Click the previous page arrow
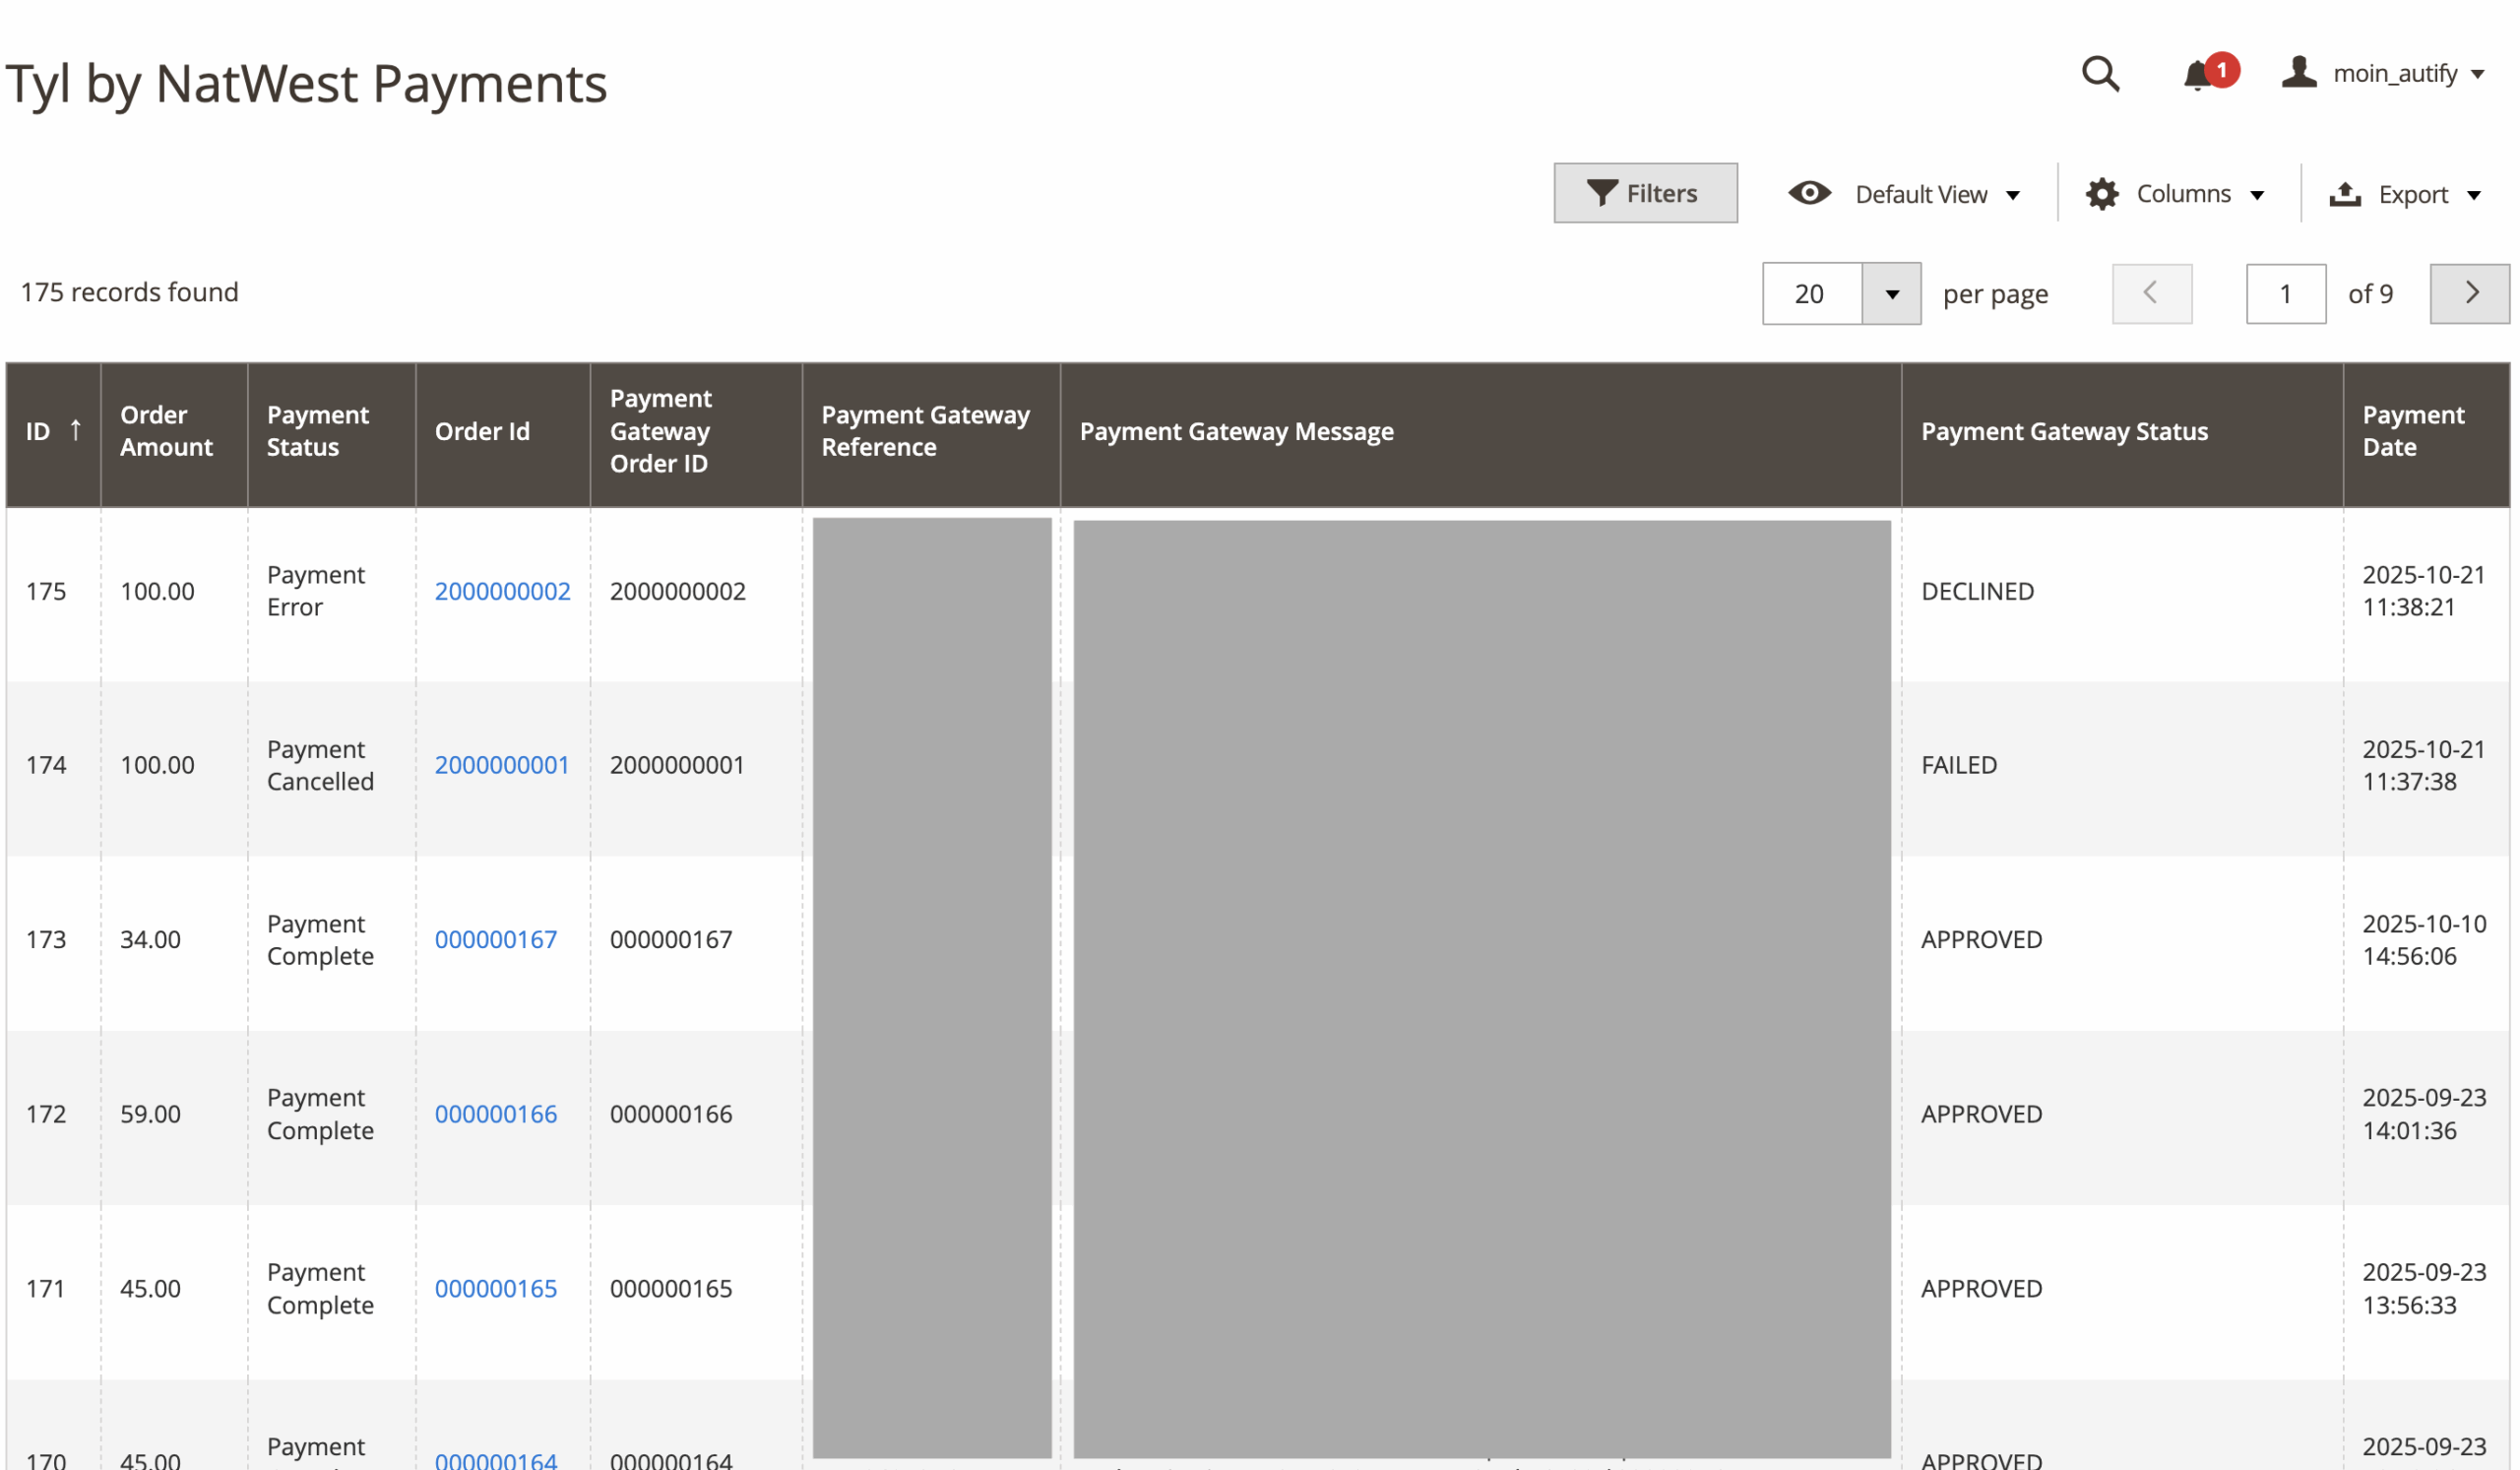This screenshot has width=2520, height=1470. coord(2151,293)
